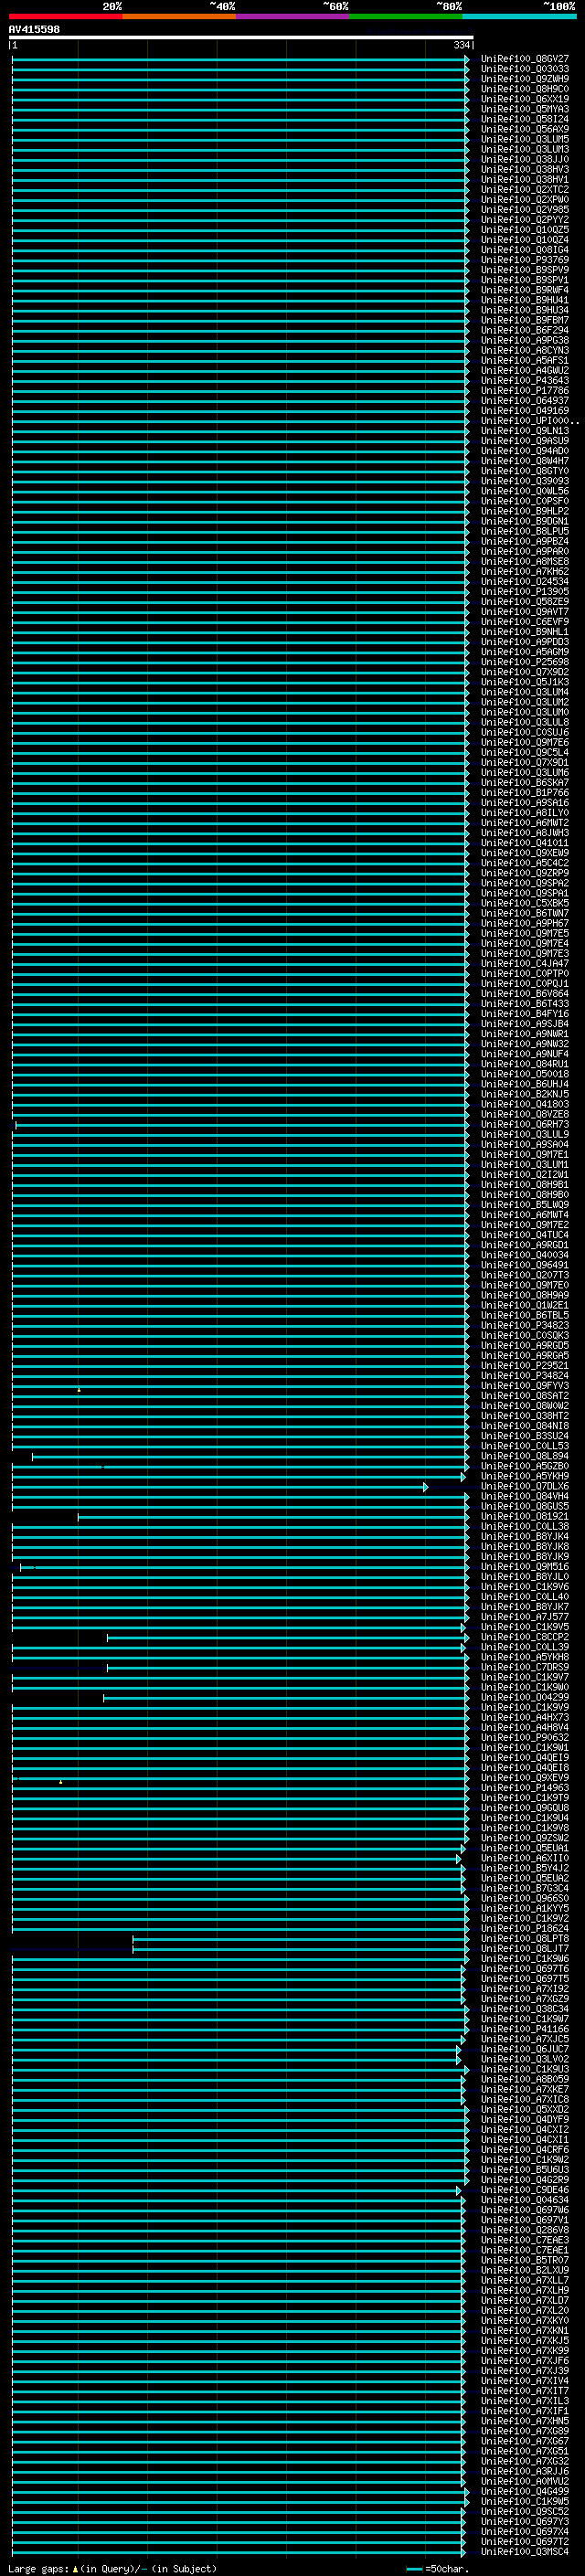Click the last hit UniRef100_Q3MSC4

click(525, 2551)
